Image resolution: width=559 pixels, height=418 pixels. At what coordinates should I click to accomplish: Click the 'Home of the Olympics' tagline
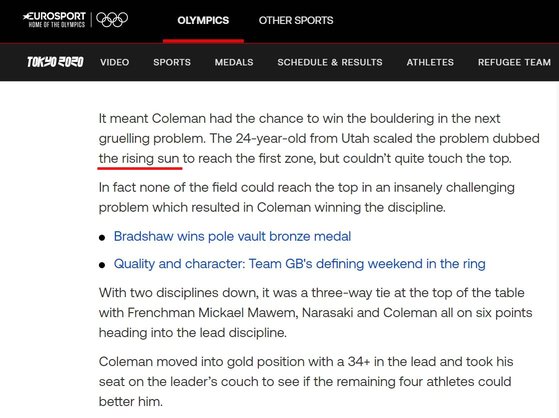57,25
